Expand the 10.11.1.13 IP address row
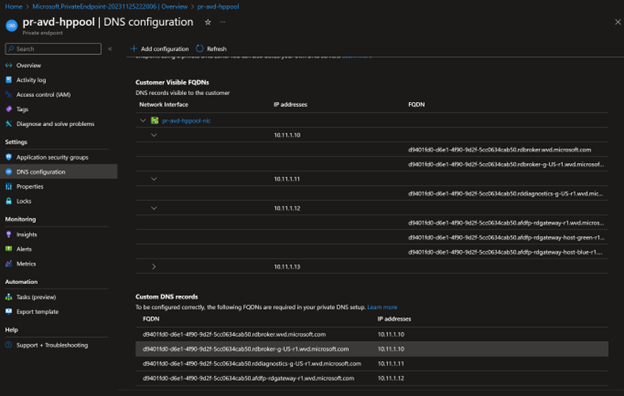Image resolution: width=624 pixels, height=396 pixels. [x=154, y=267]
